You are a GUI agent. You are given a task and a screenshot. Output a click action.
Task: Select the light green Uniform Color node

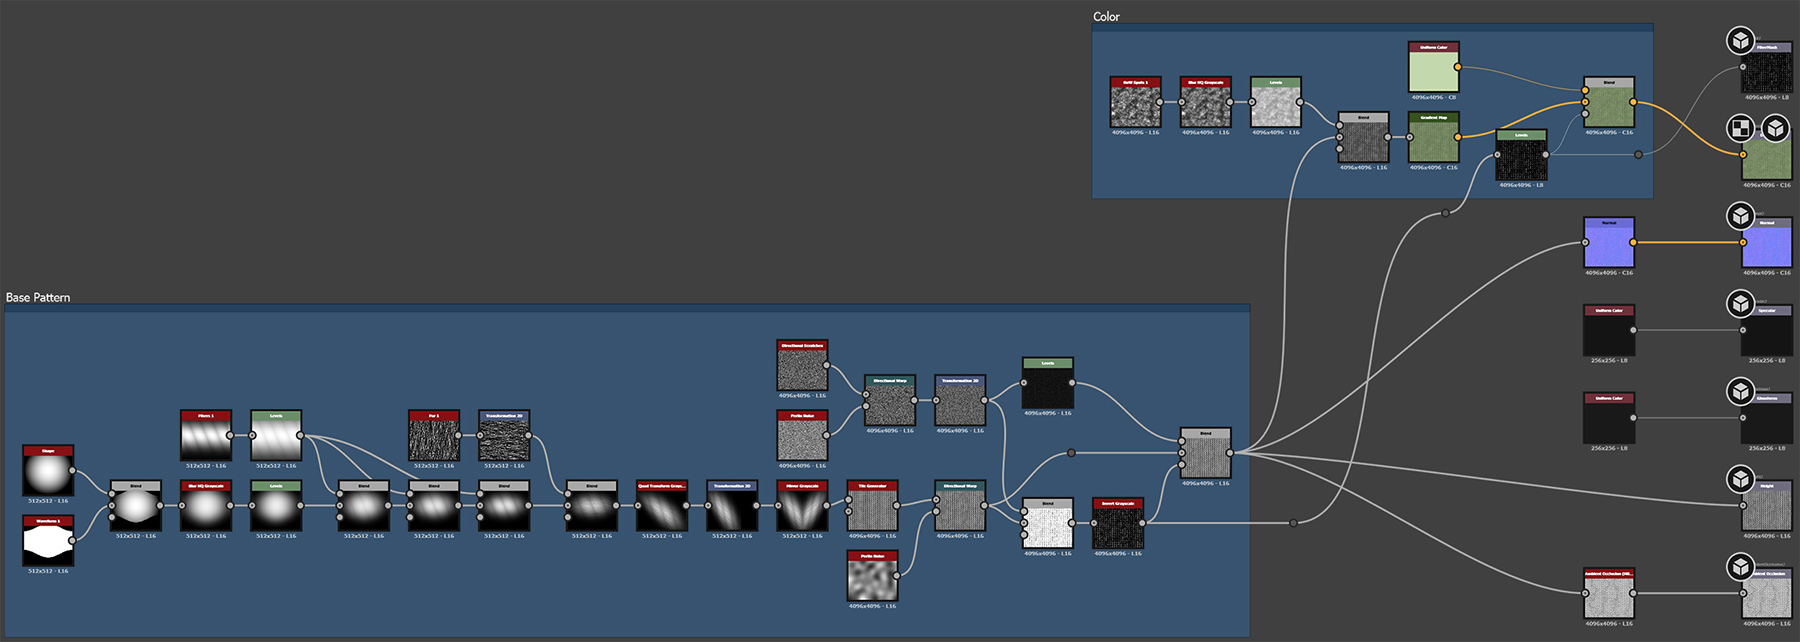pyautogui.click(x=1433, y=72)
